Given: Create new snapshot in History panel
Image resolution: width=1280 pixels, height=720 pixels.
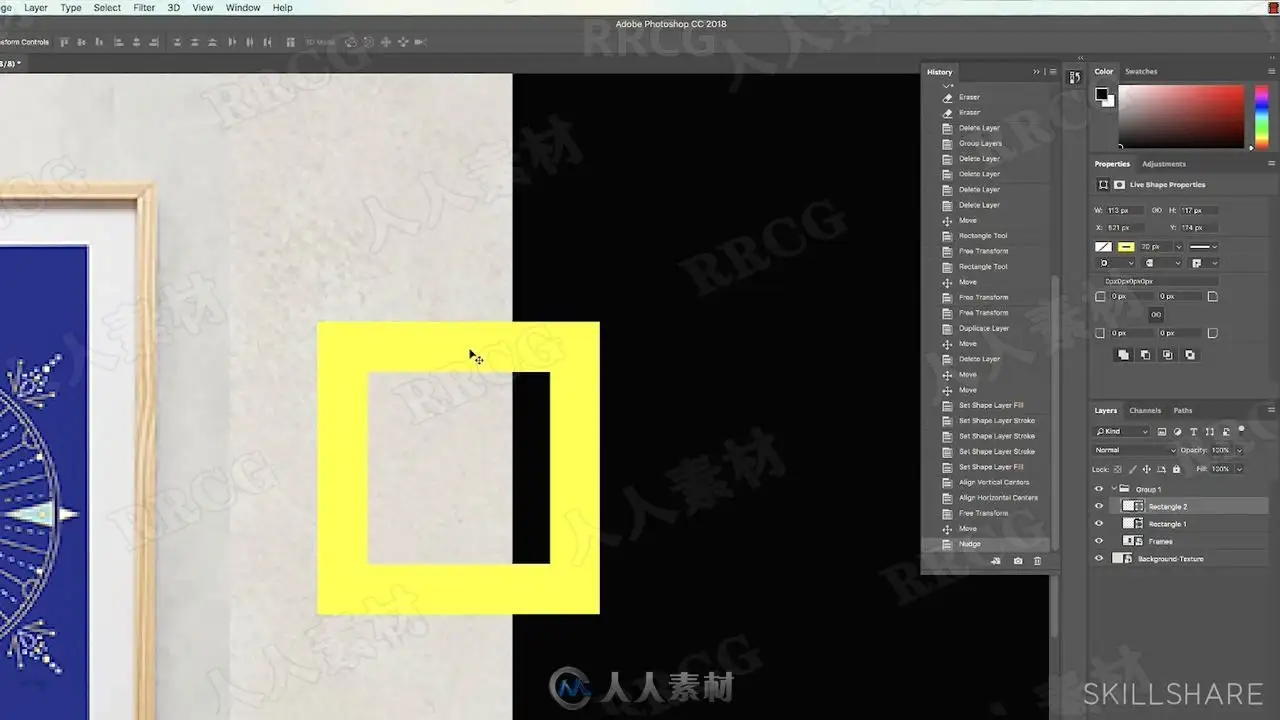Looking at the screenshot, I should pyautogui.click(x=1018, y=561).
